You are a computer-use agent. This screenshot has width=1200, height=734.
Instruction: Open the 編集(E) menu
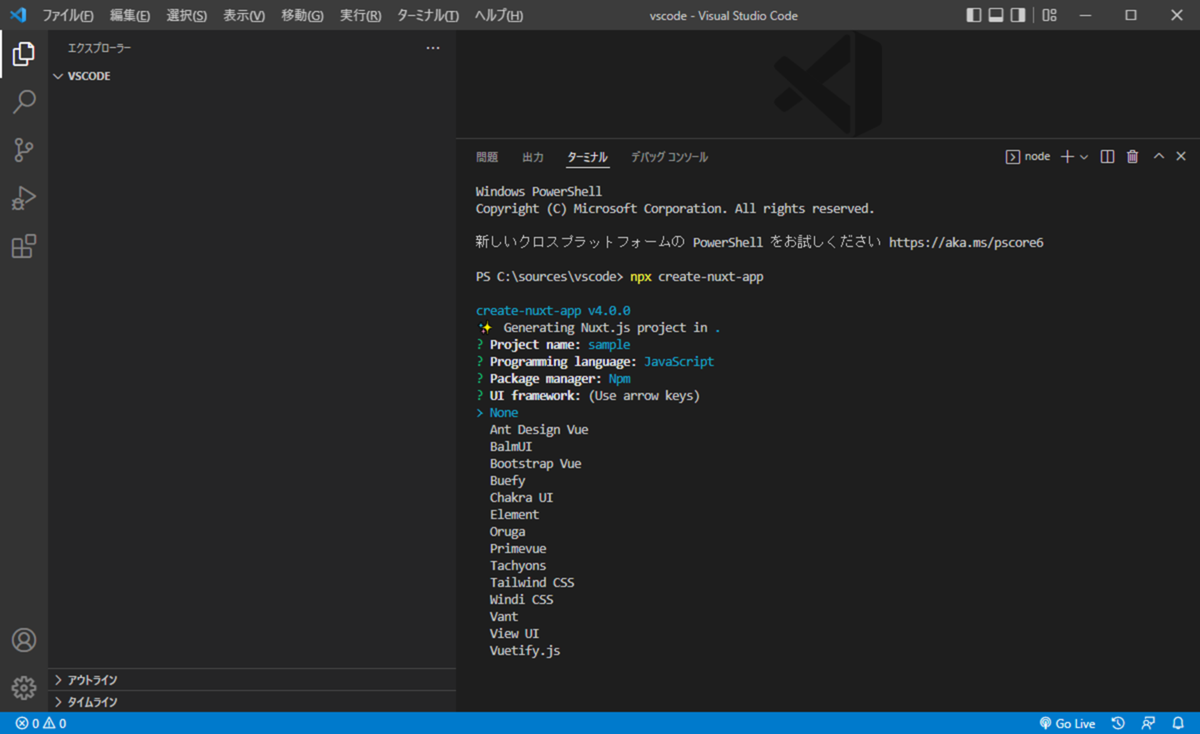tap(130, 16)
